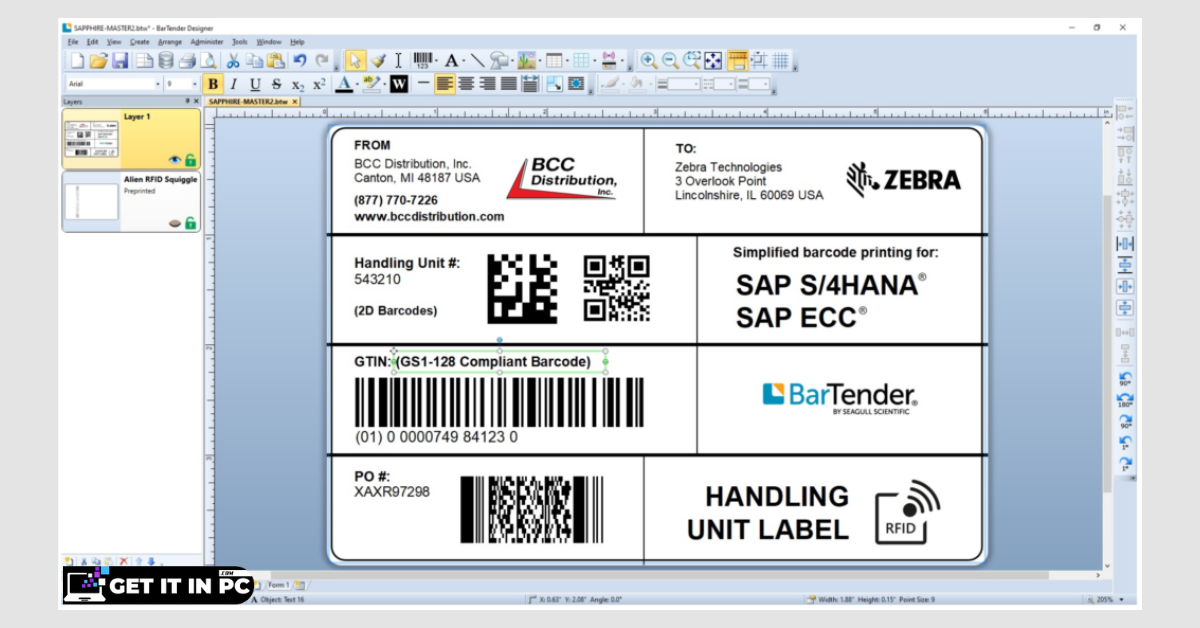1200x628 pixels.
Task: Open the File menu
Action: [x=74, y=42]
